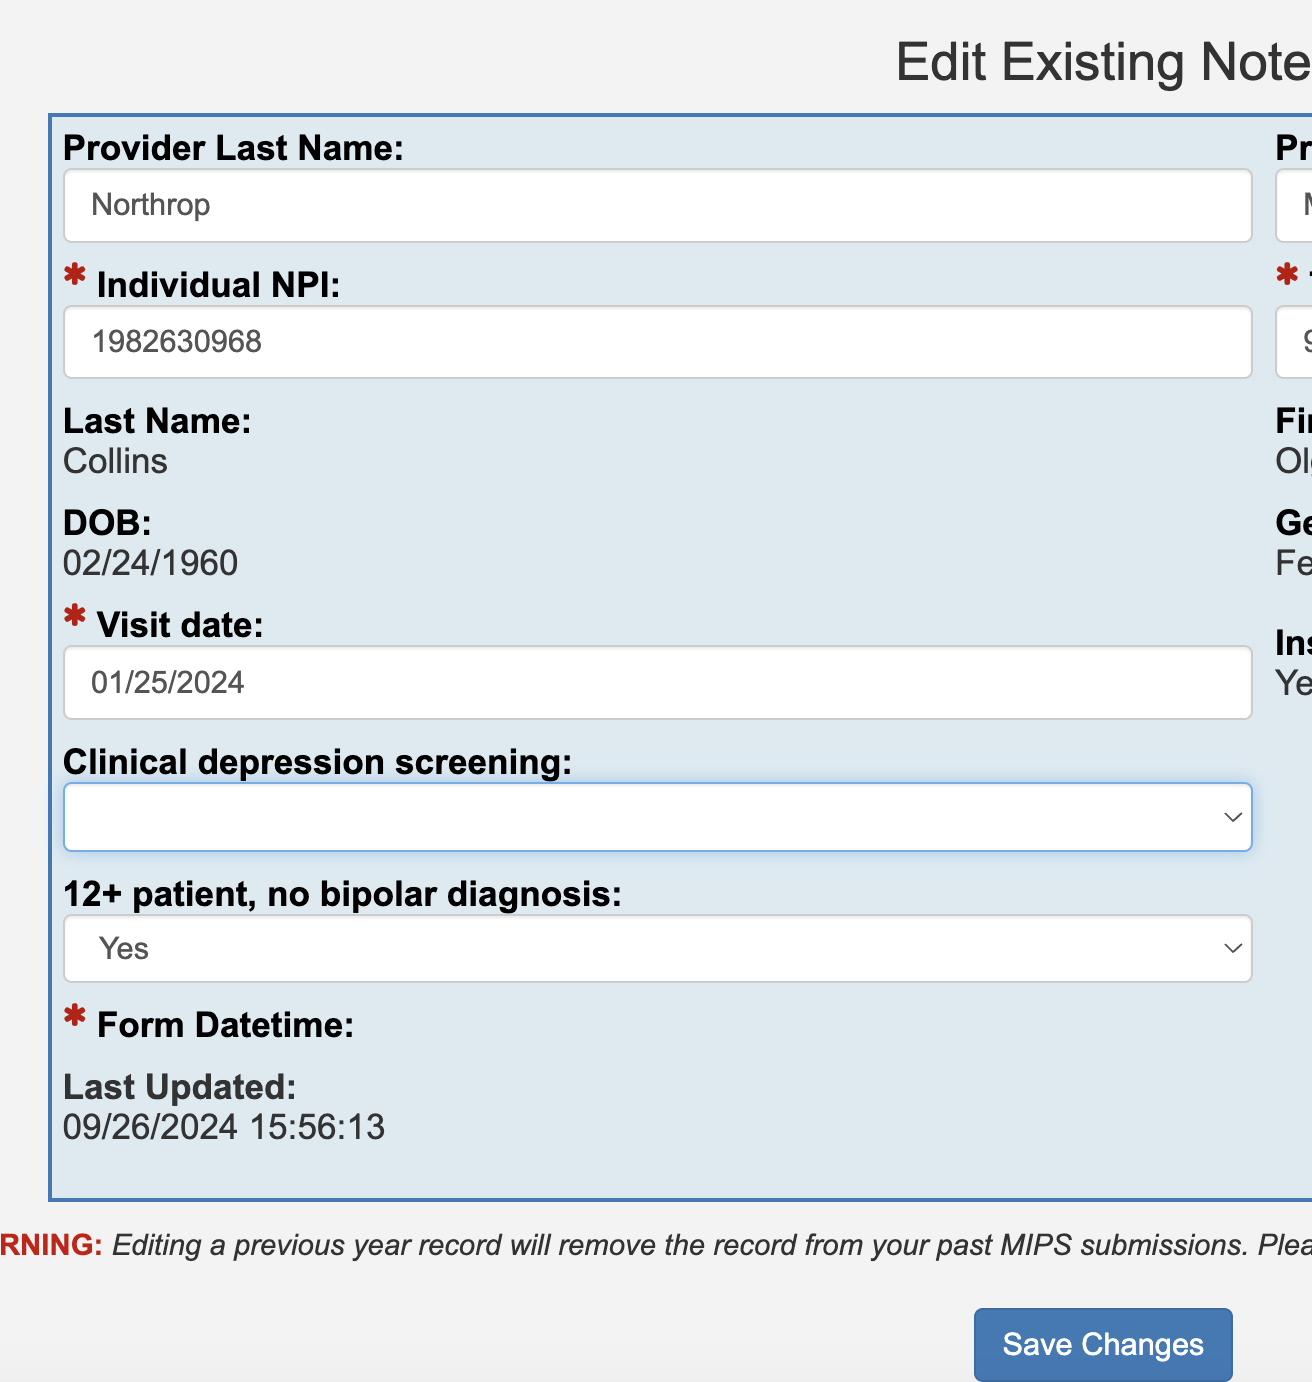Click the 12+ patient, no bipolar diagnosis label
The height and width of the screenshot is (1382, 1312).
342,894
